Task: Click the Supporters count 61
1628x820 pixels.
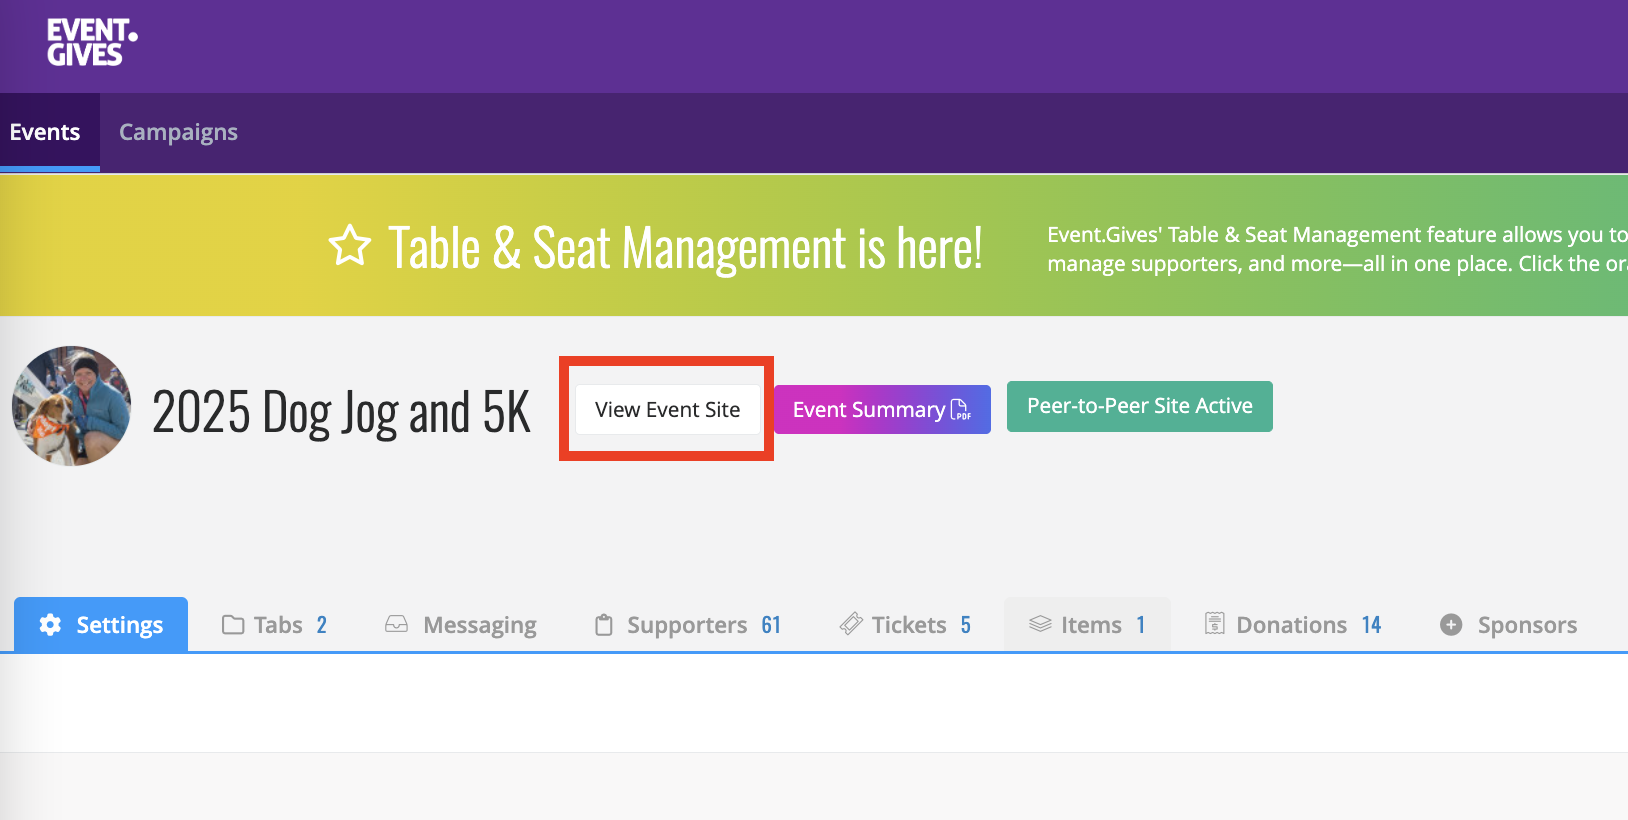Action: (771, 625)
